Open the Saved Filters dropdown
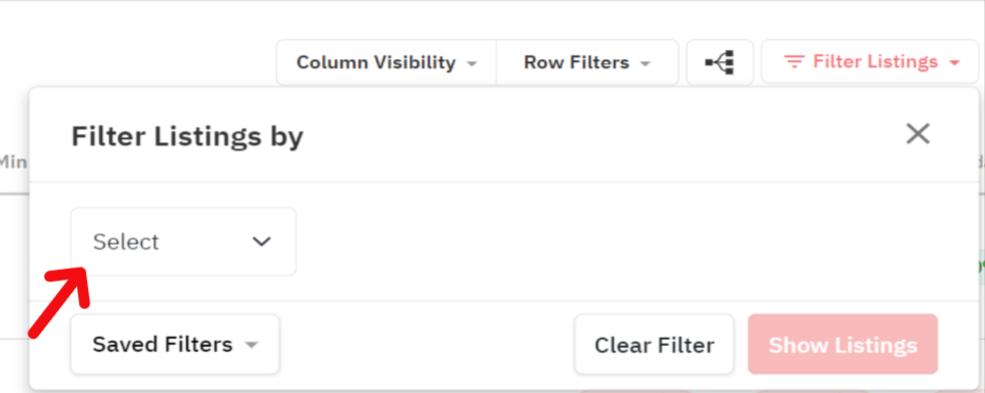The width and height of the screenshot is (985, 393). tap(175, 345)
